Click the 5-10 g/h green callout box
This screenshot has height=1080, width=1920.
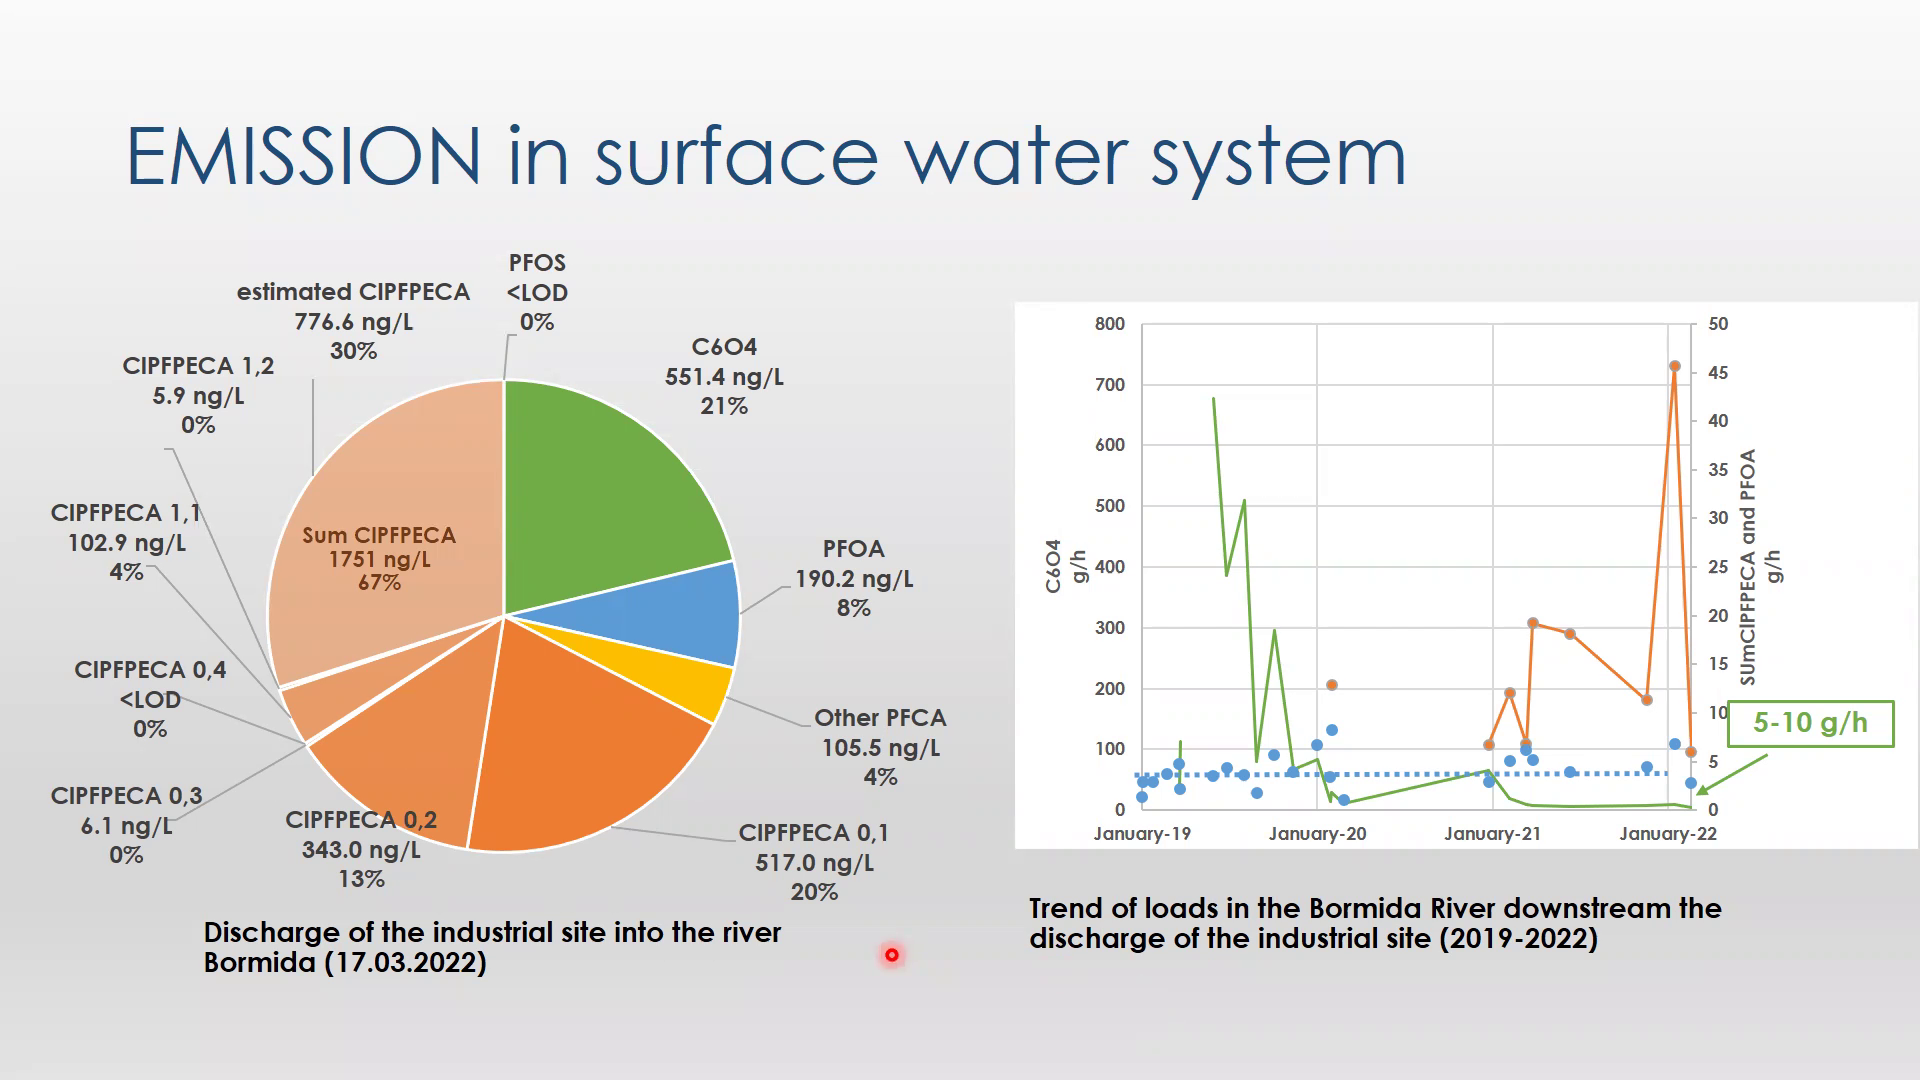click(x=1810, y=723)
